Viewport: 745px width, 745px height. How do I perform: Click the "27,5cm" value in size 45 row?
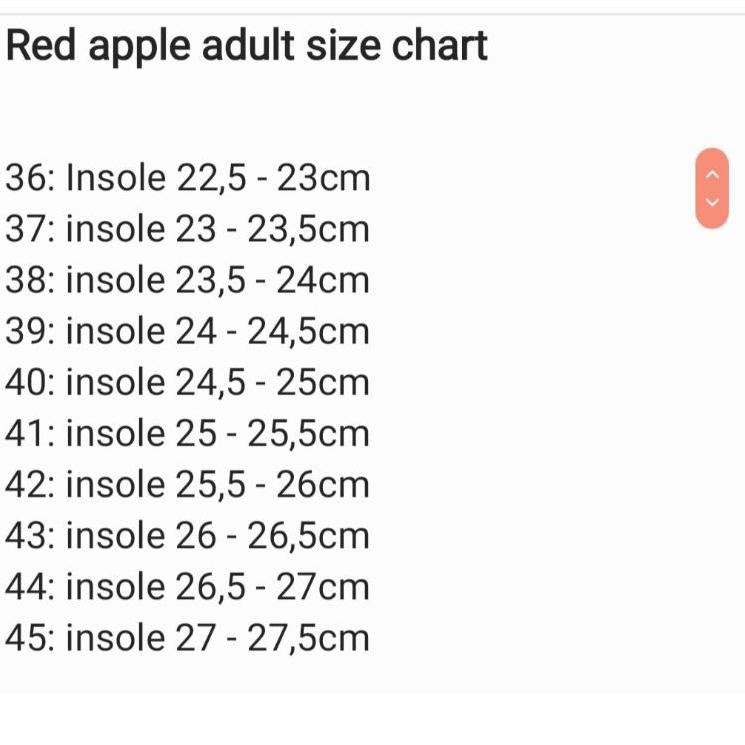coord(308,638)
